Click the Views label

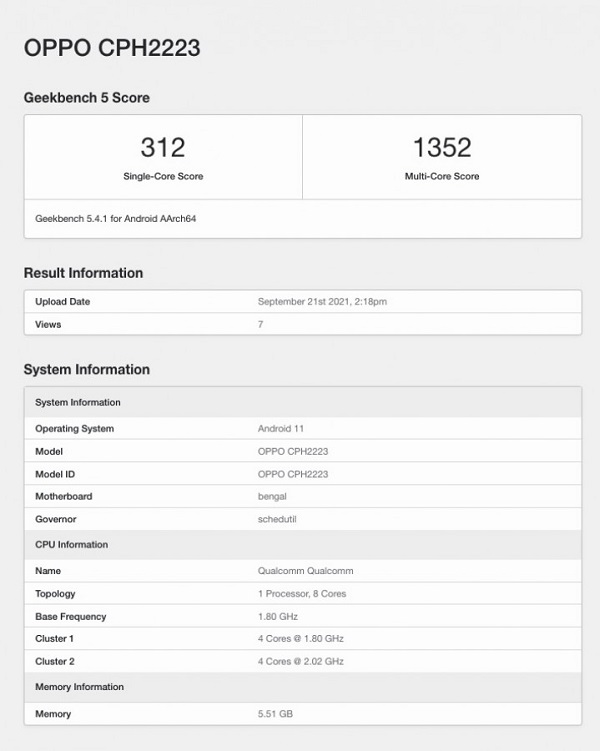point(48,324)
